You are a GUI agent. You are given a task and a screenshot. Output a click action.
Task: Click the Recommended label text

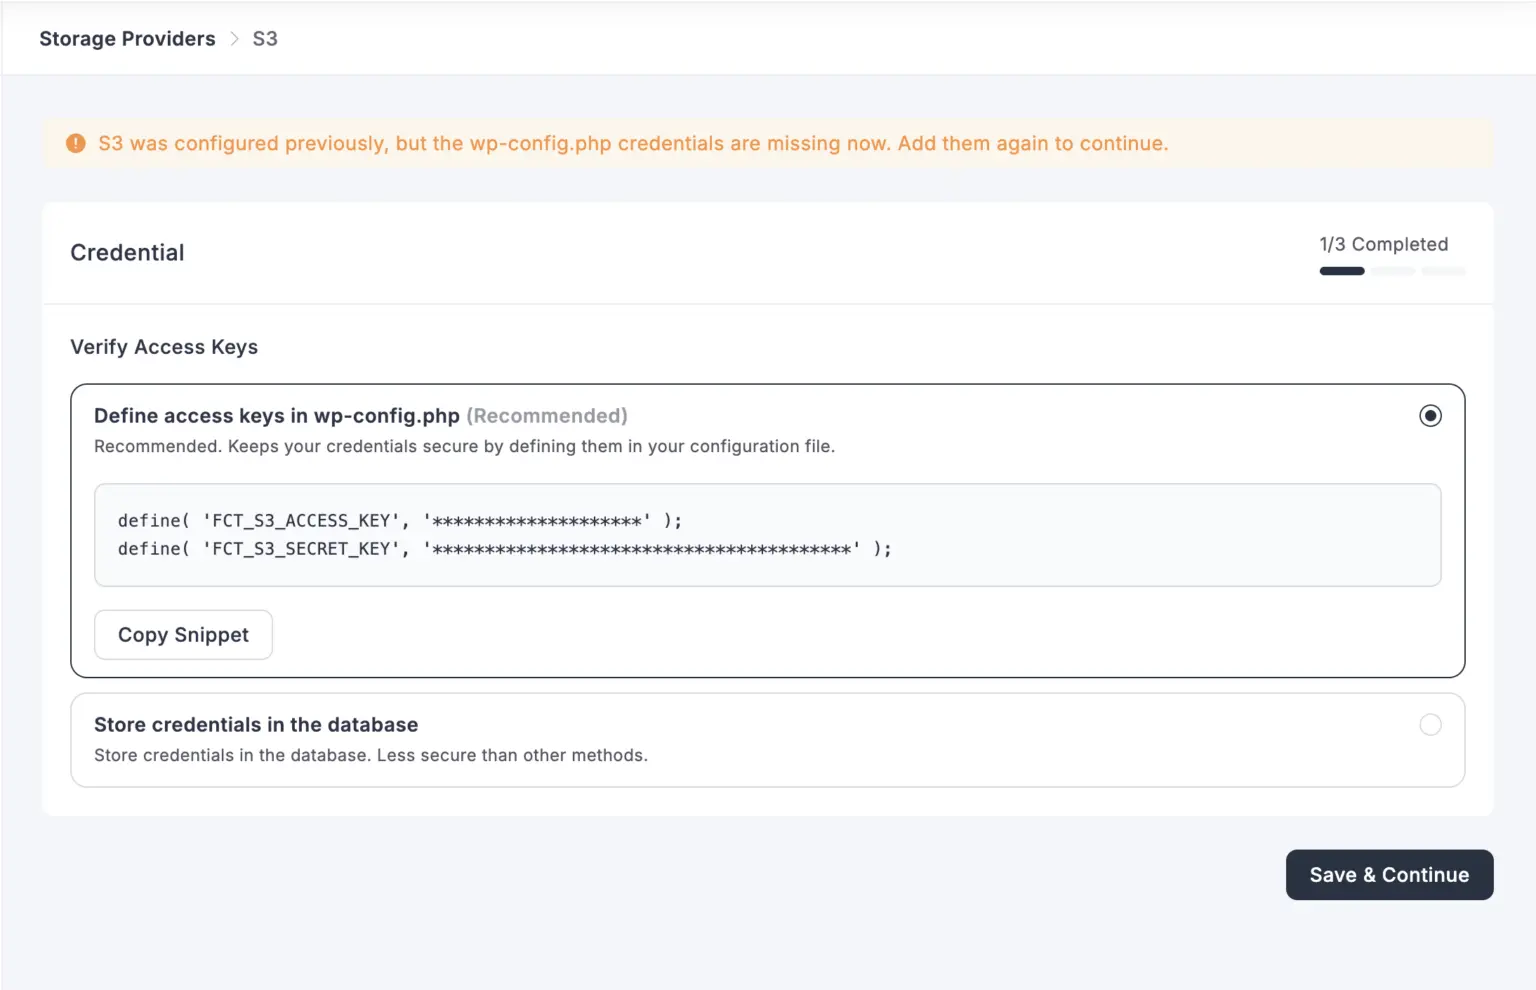point(547,415)
